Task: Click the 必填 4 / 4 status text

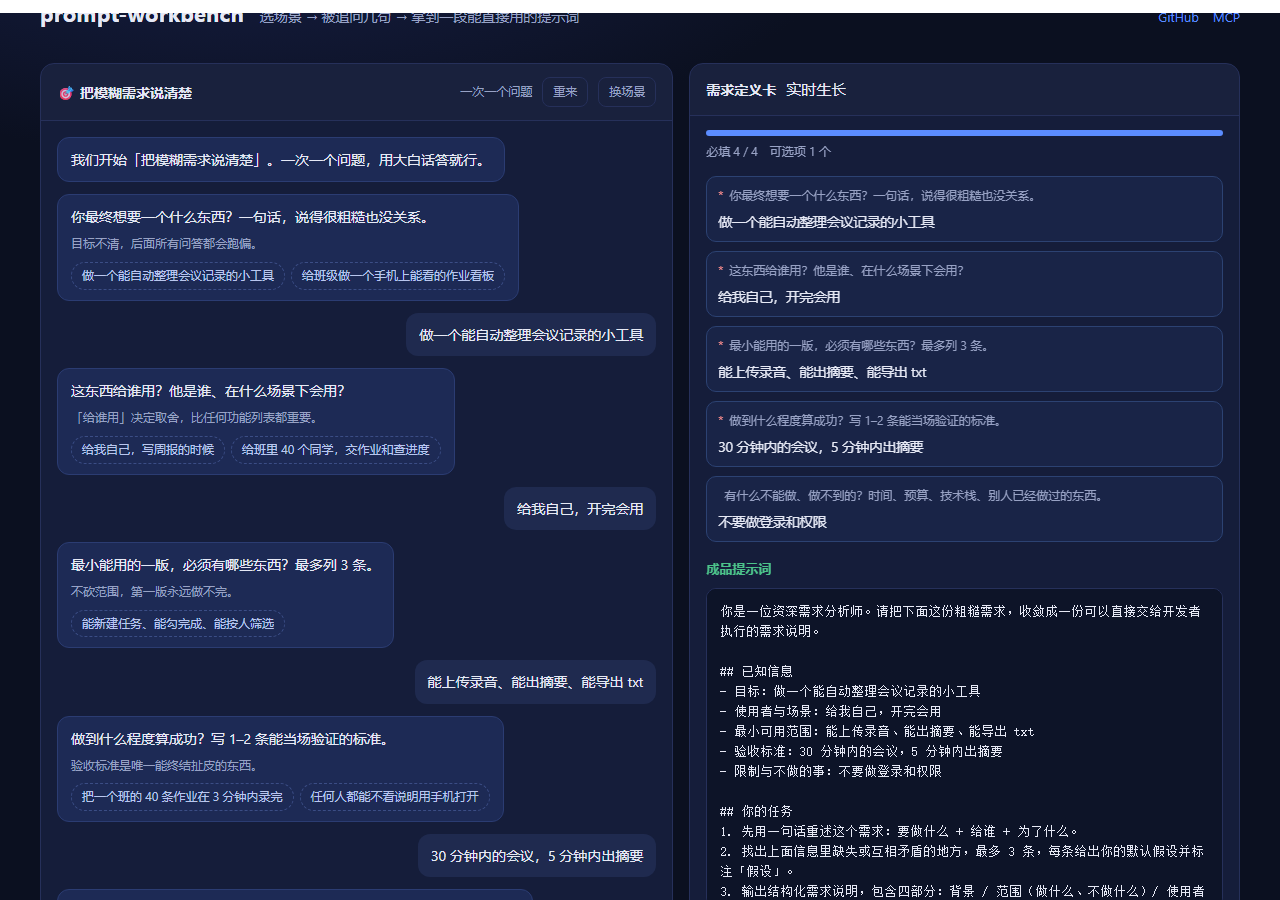Action: click(732, 152)
